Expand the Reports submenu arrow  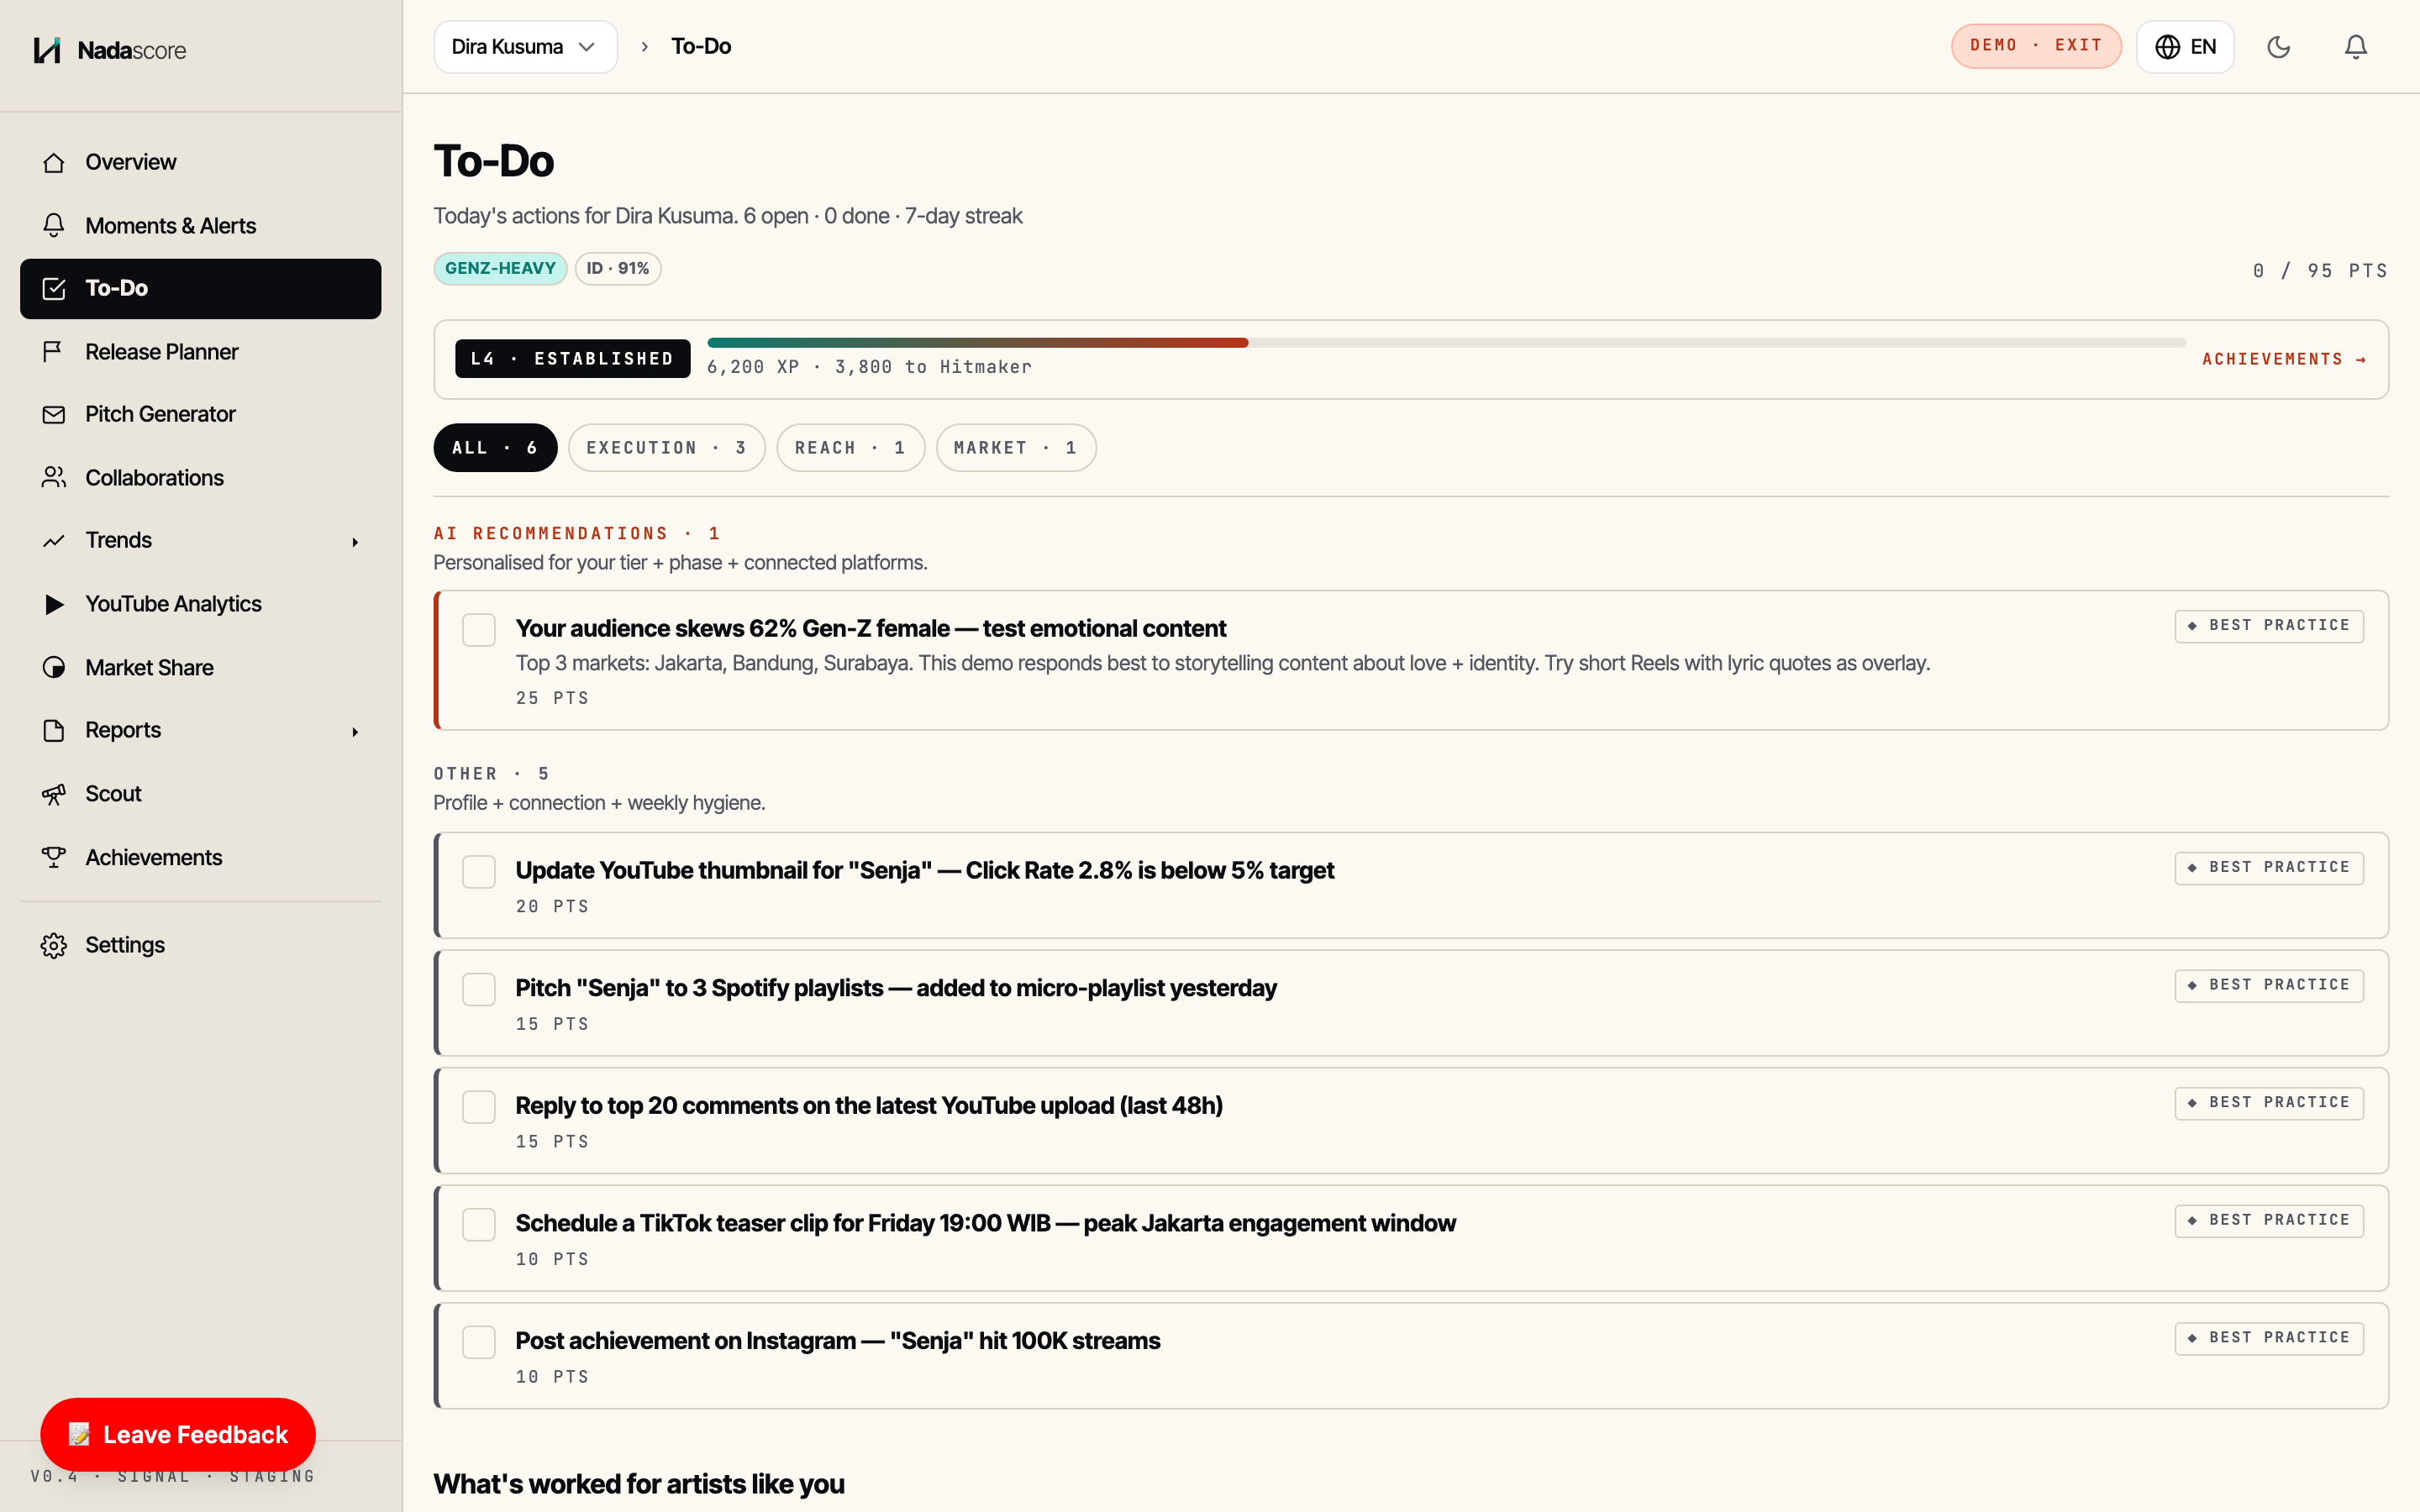[355, 732]
